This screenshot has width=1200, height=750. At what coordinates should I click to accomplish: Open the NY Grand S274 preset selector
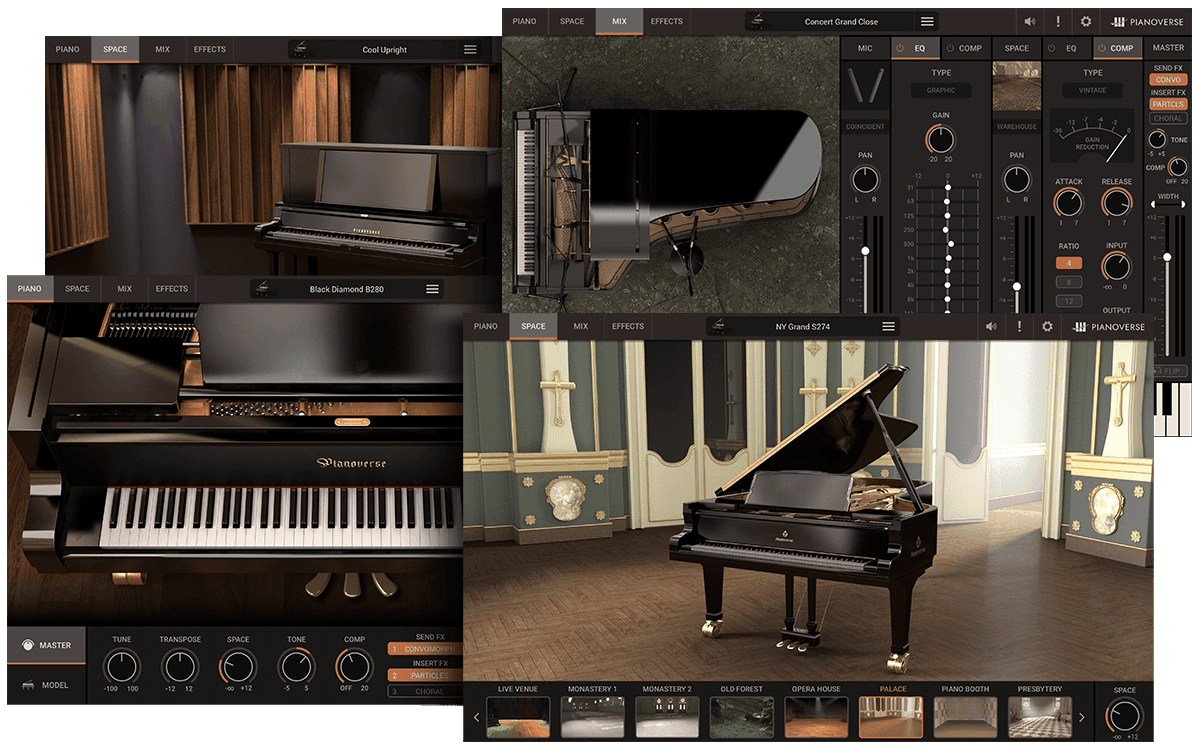803,326
